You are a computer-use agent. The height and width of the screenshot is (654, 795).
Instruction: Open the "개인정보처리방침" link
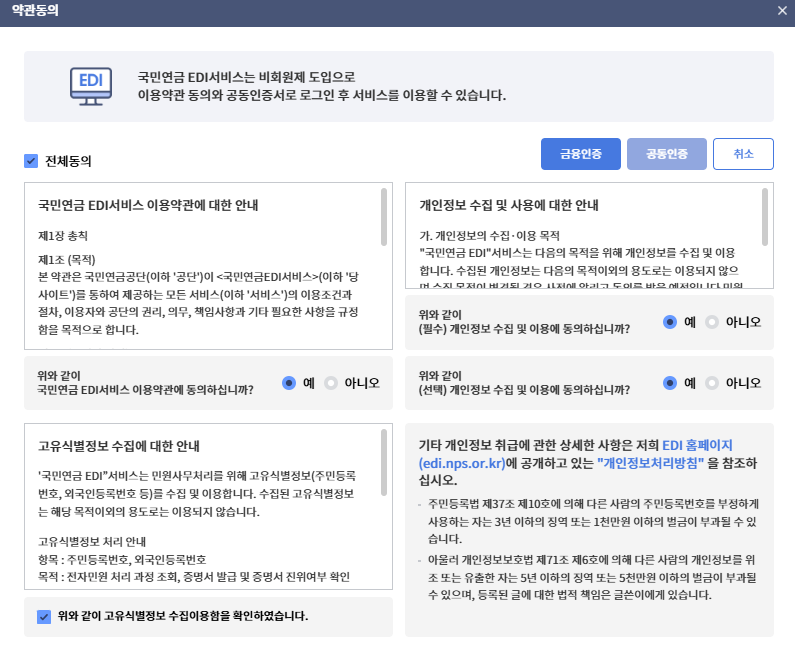click(x=651, y=463)
